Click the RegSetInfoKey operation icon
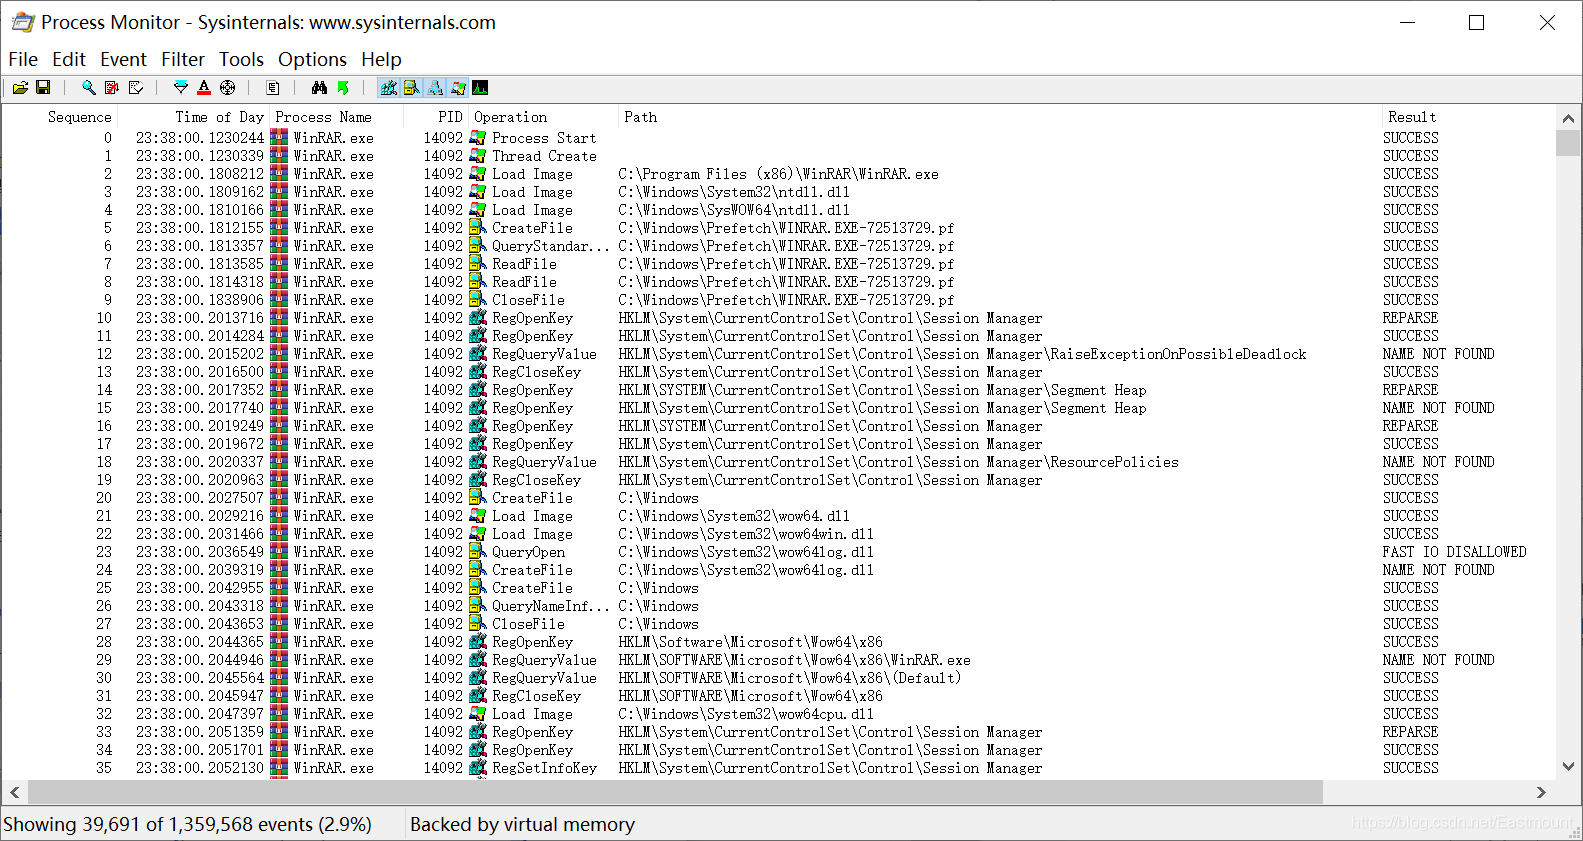The image size is (1583, 841). pyautogui.click(x=478, y=768)
